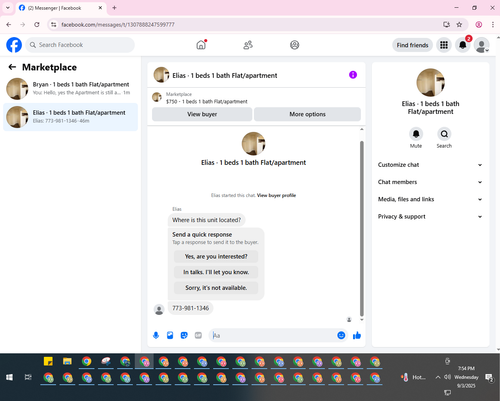Open Task View on taskbar

[x=28, y=377]
